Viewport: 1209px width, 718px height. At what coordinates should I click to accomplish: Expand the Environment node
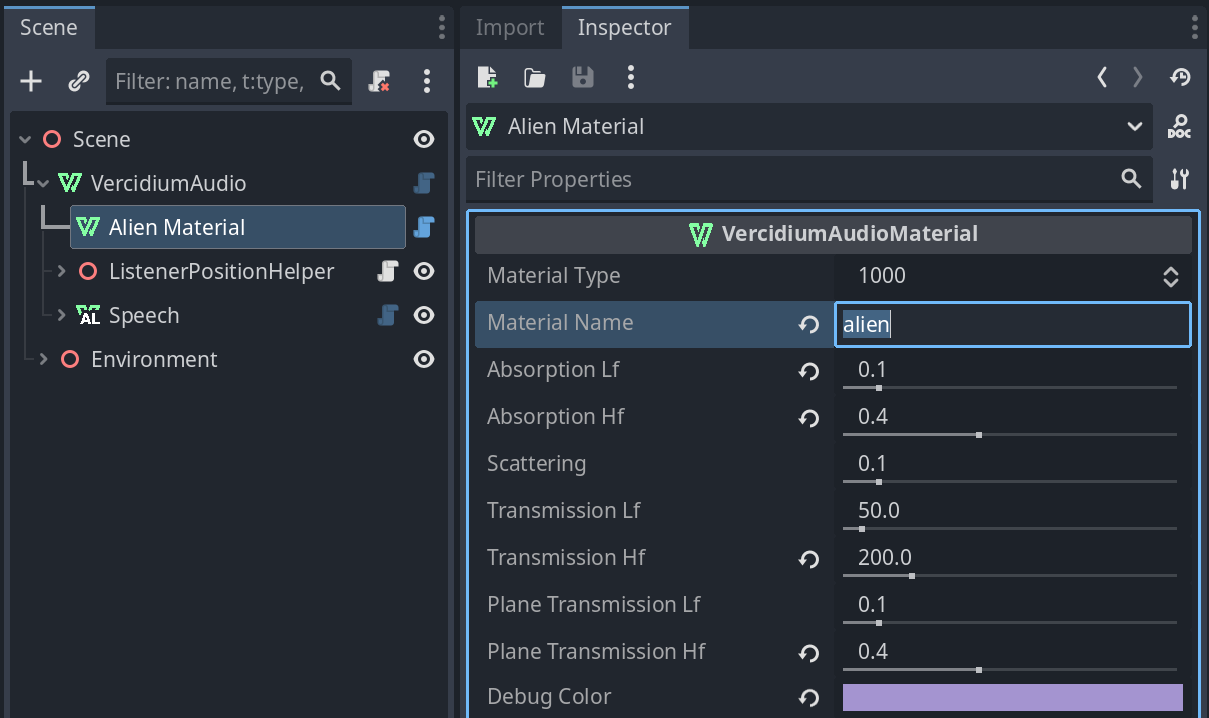[43, 359]
